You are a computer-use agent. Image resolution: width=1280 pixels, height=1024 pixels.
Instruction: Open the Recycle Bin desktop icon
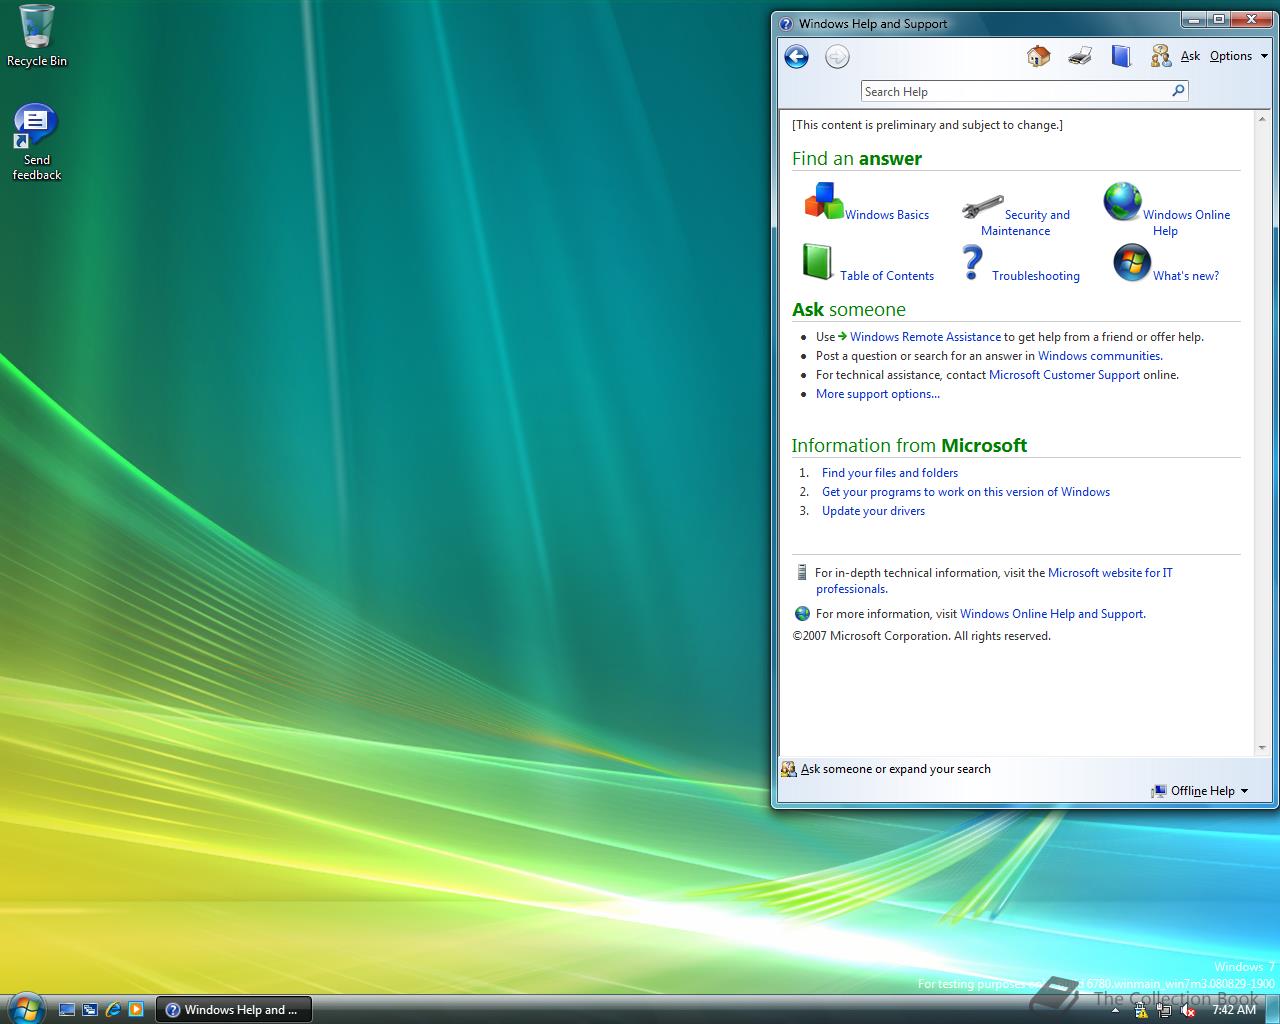click(37, 36)
